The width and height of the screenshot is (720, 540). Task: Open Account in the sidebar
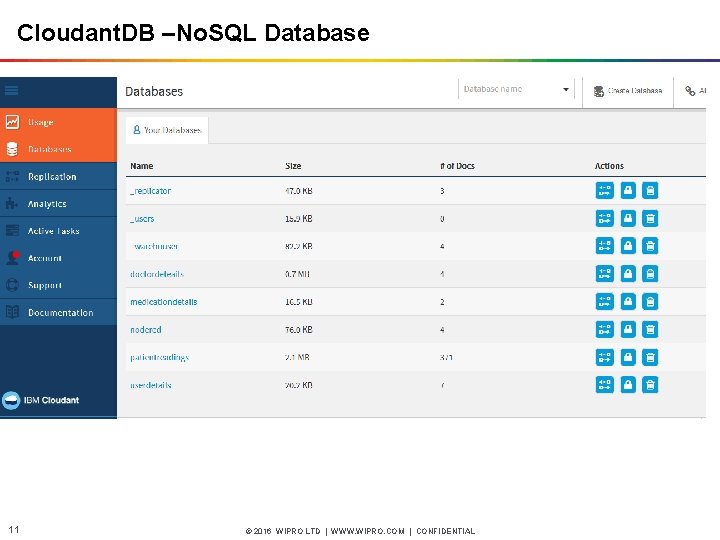pyautogui.click(x=58, y=258)
